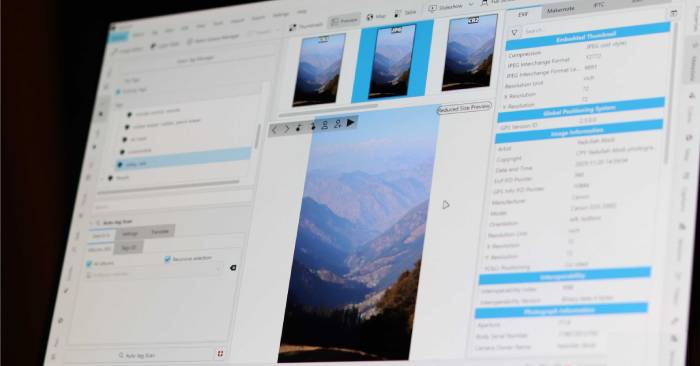Viewport: 700px width, 366px height.
Task: Open the Export menu
Action: coord(258,18)
